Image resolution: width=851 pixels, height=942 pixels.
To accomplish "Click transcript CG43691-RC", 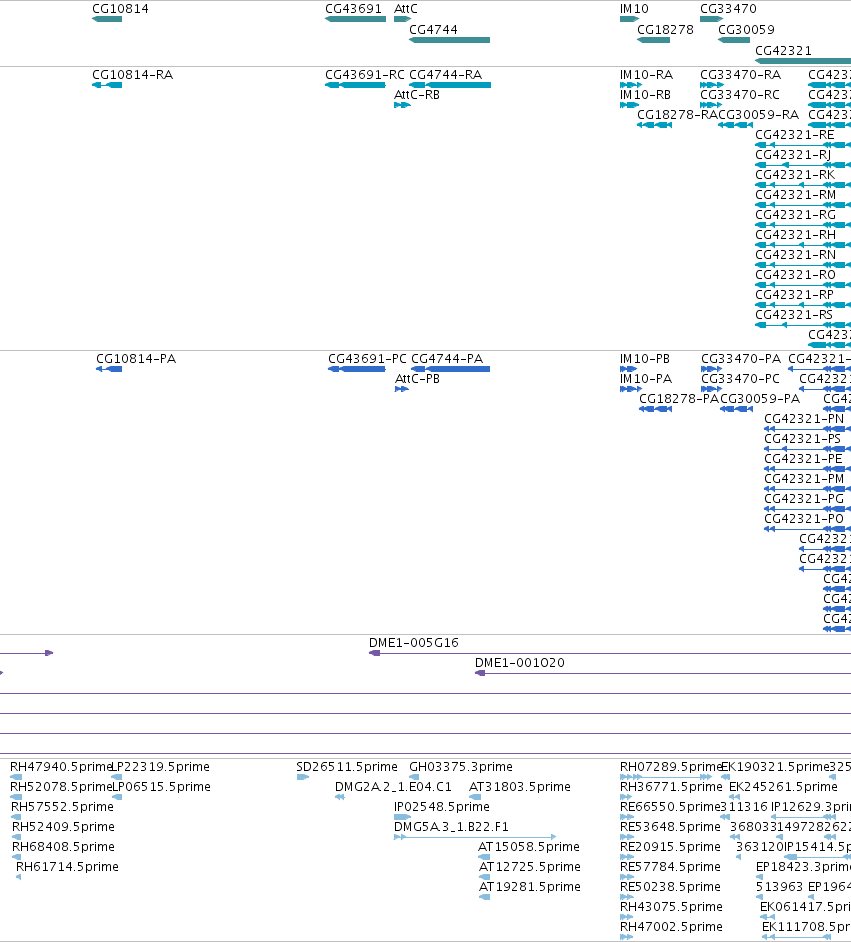I will pos(365,75).
